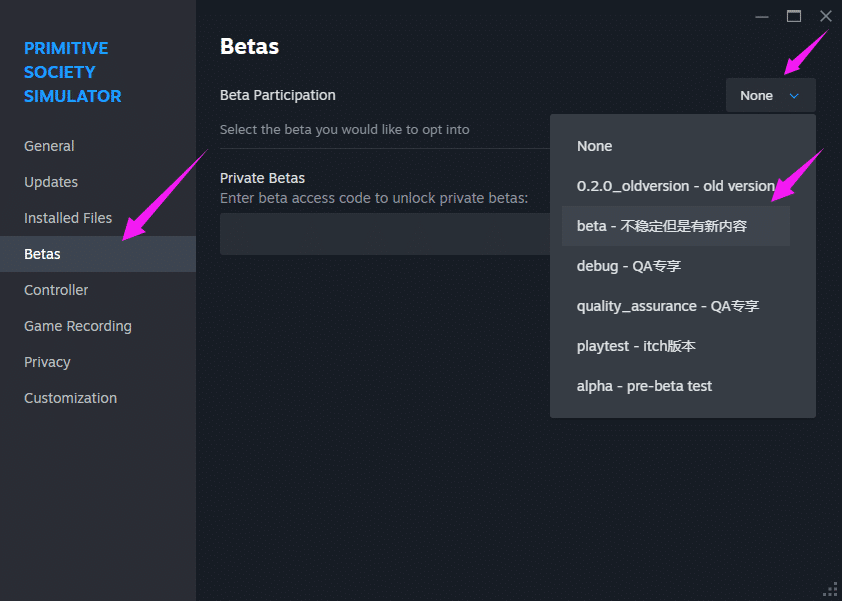Select the Betas tab in sidebar
This screenshot has height=601, width=842.
98,254
